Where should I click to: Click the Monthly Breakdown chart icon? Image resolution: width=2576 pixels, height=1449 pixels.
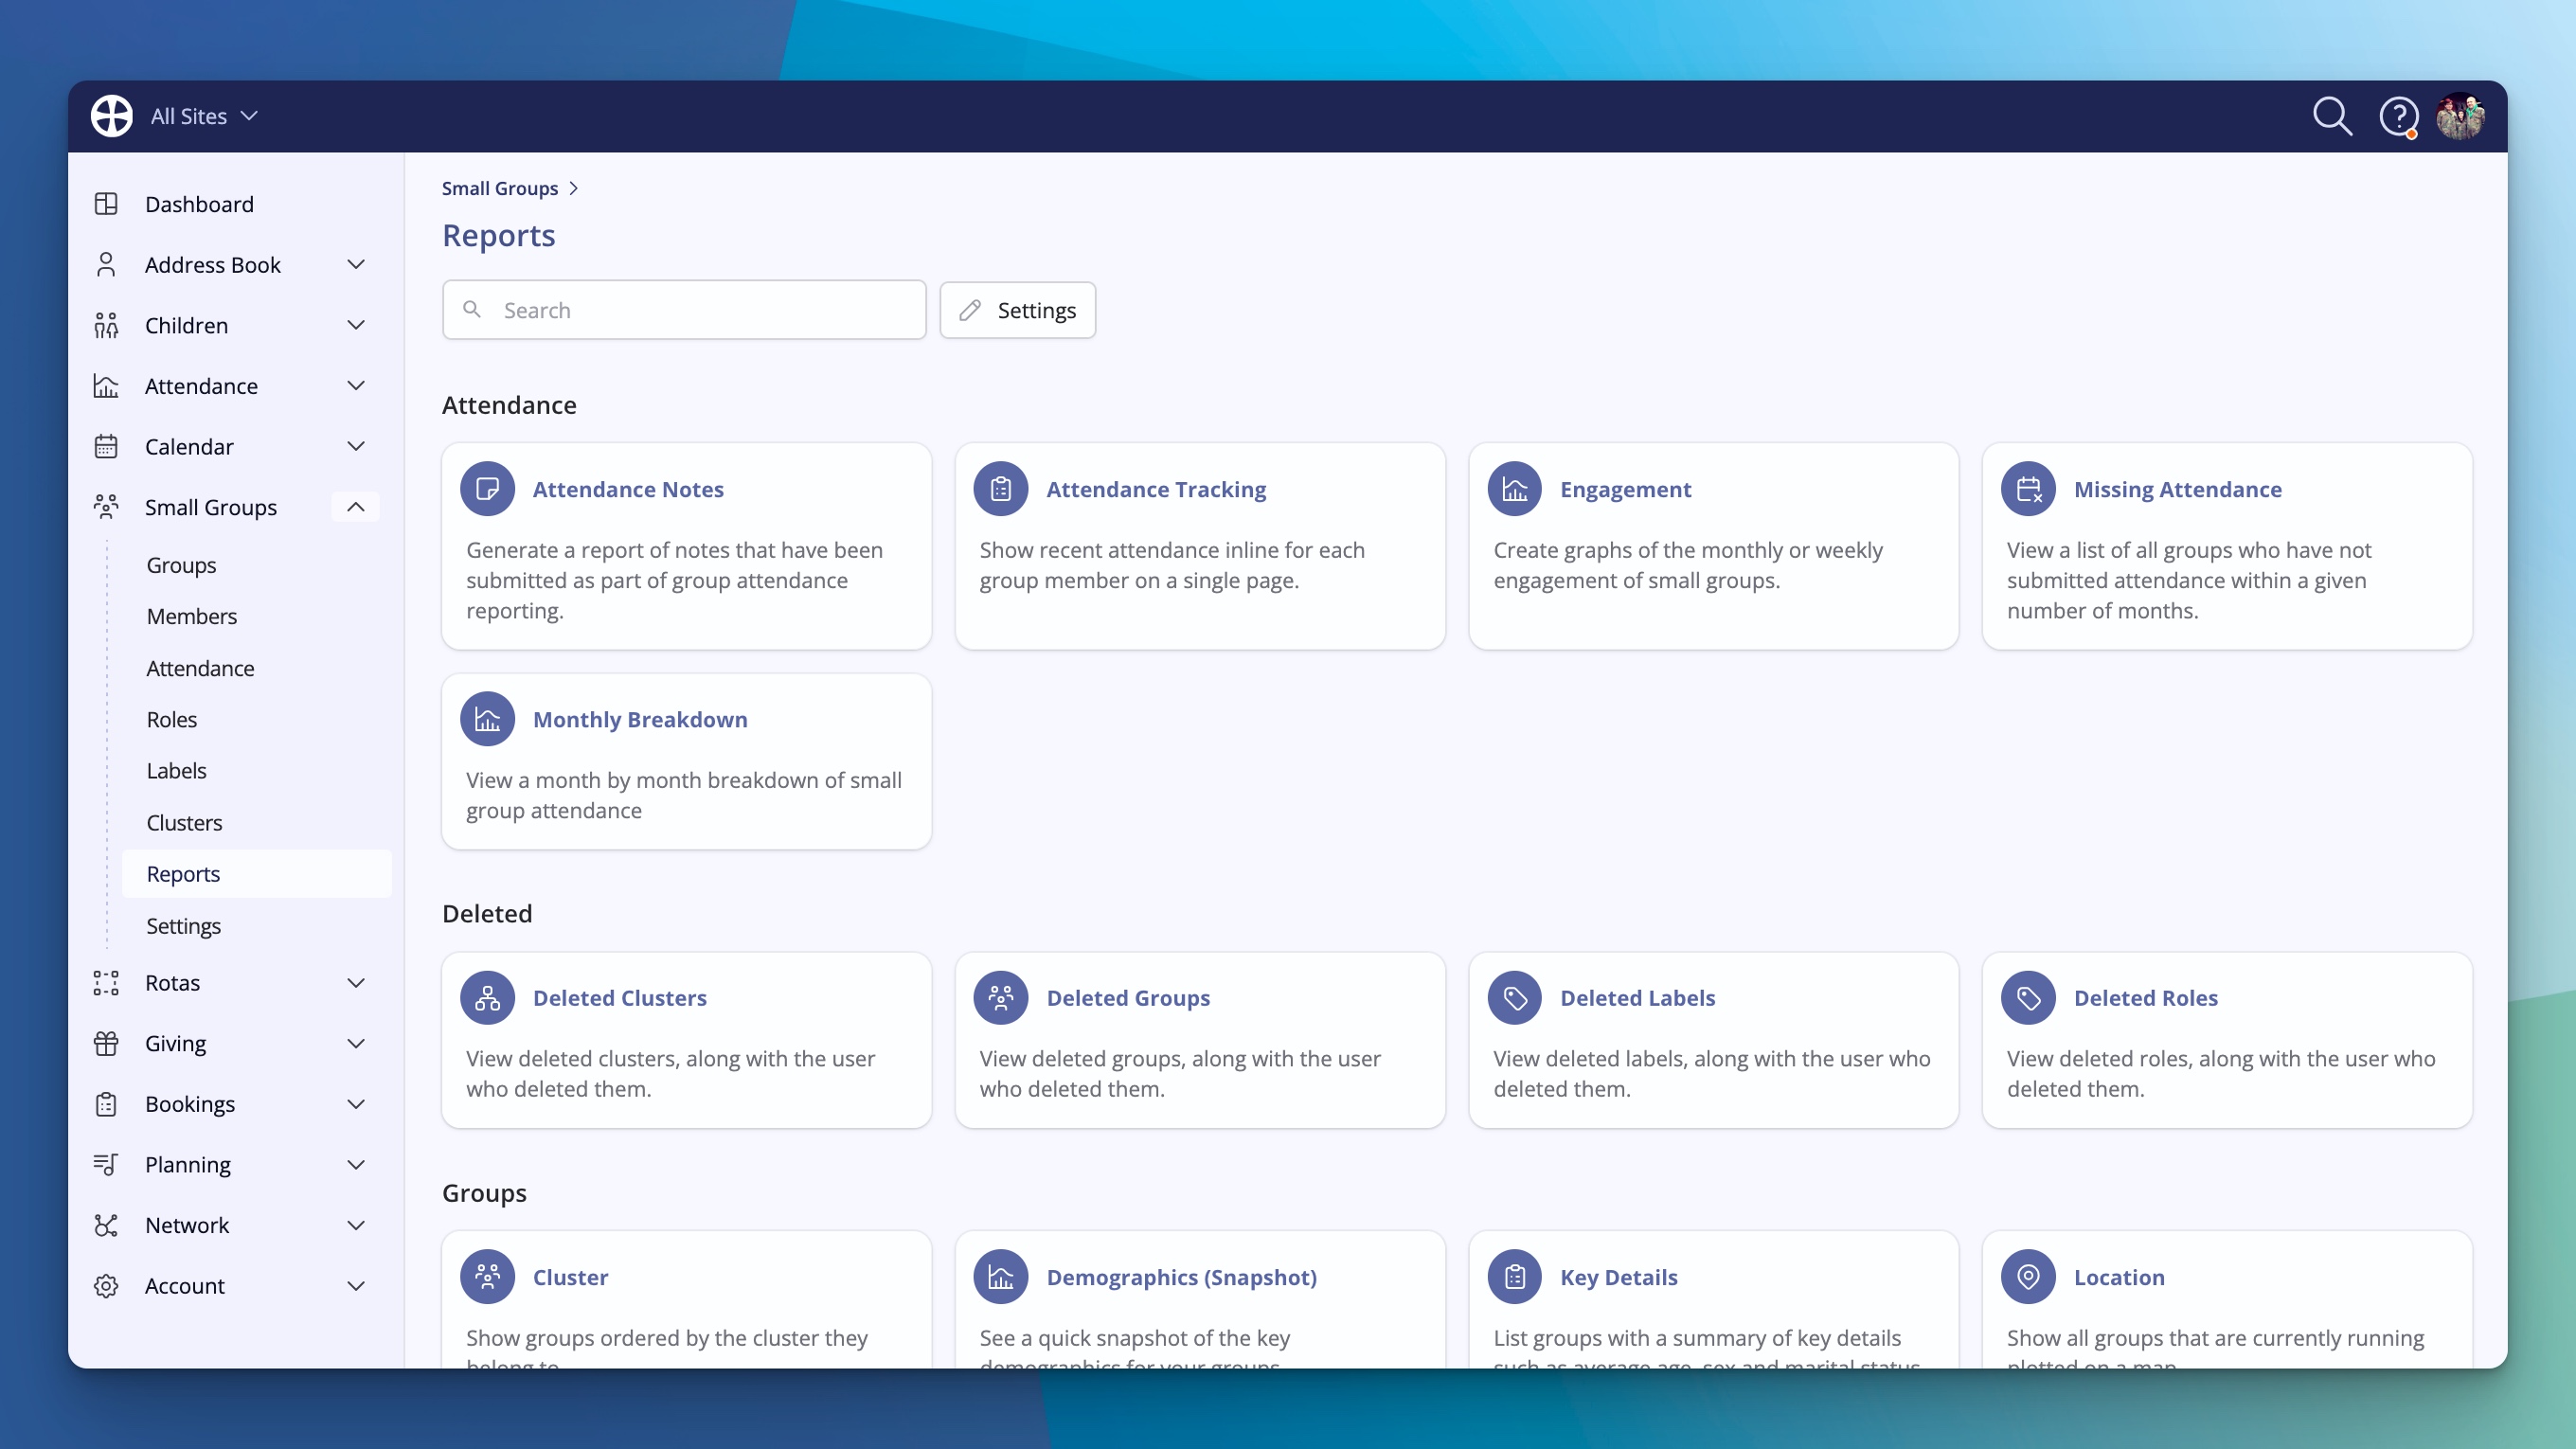(x=487, y=719)
